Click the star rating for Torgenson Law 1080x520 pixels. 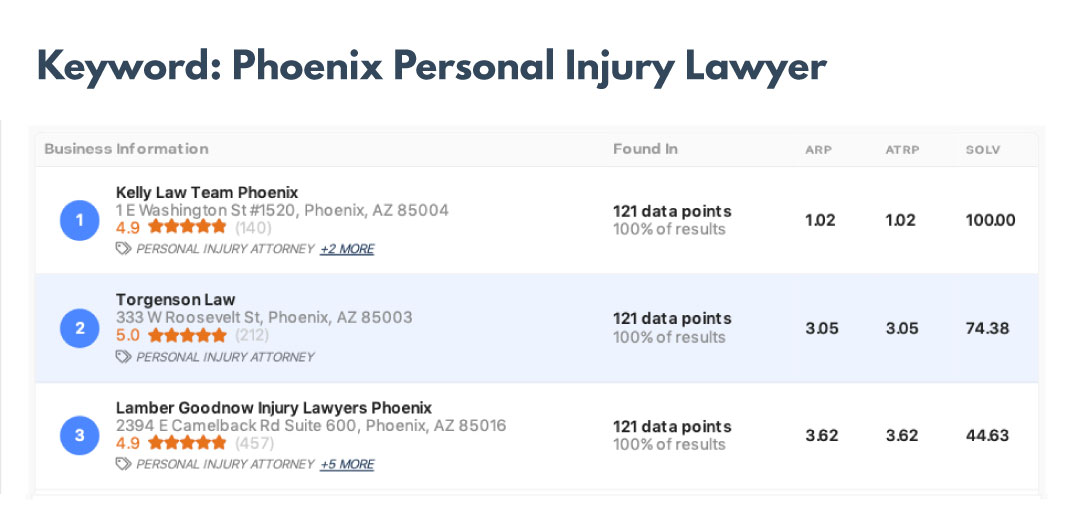click(187, 335)
